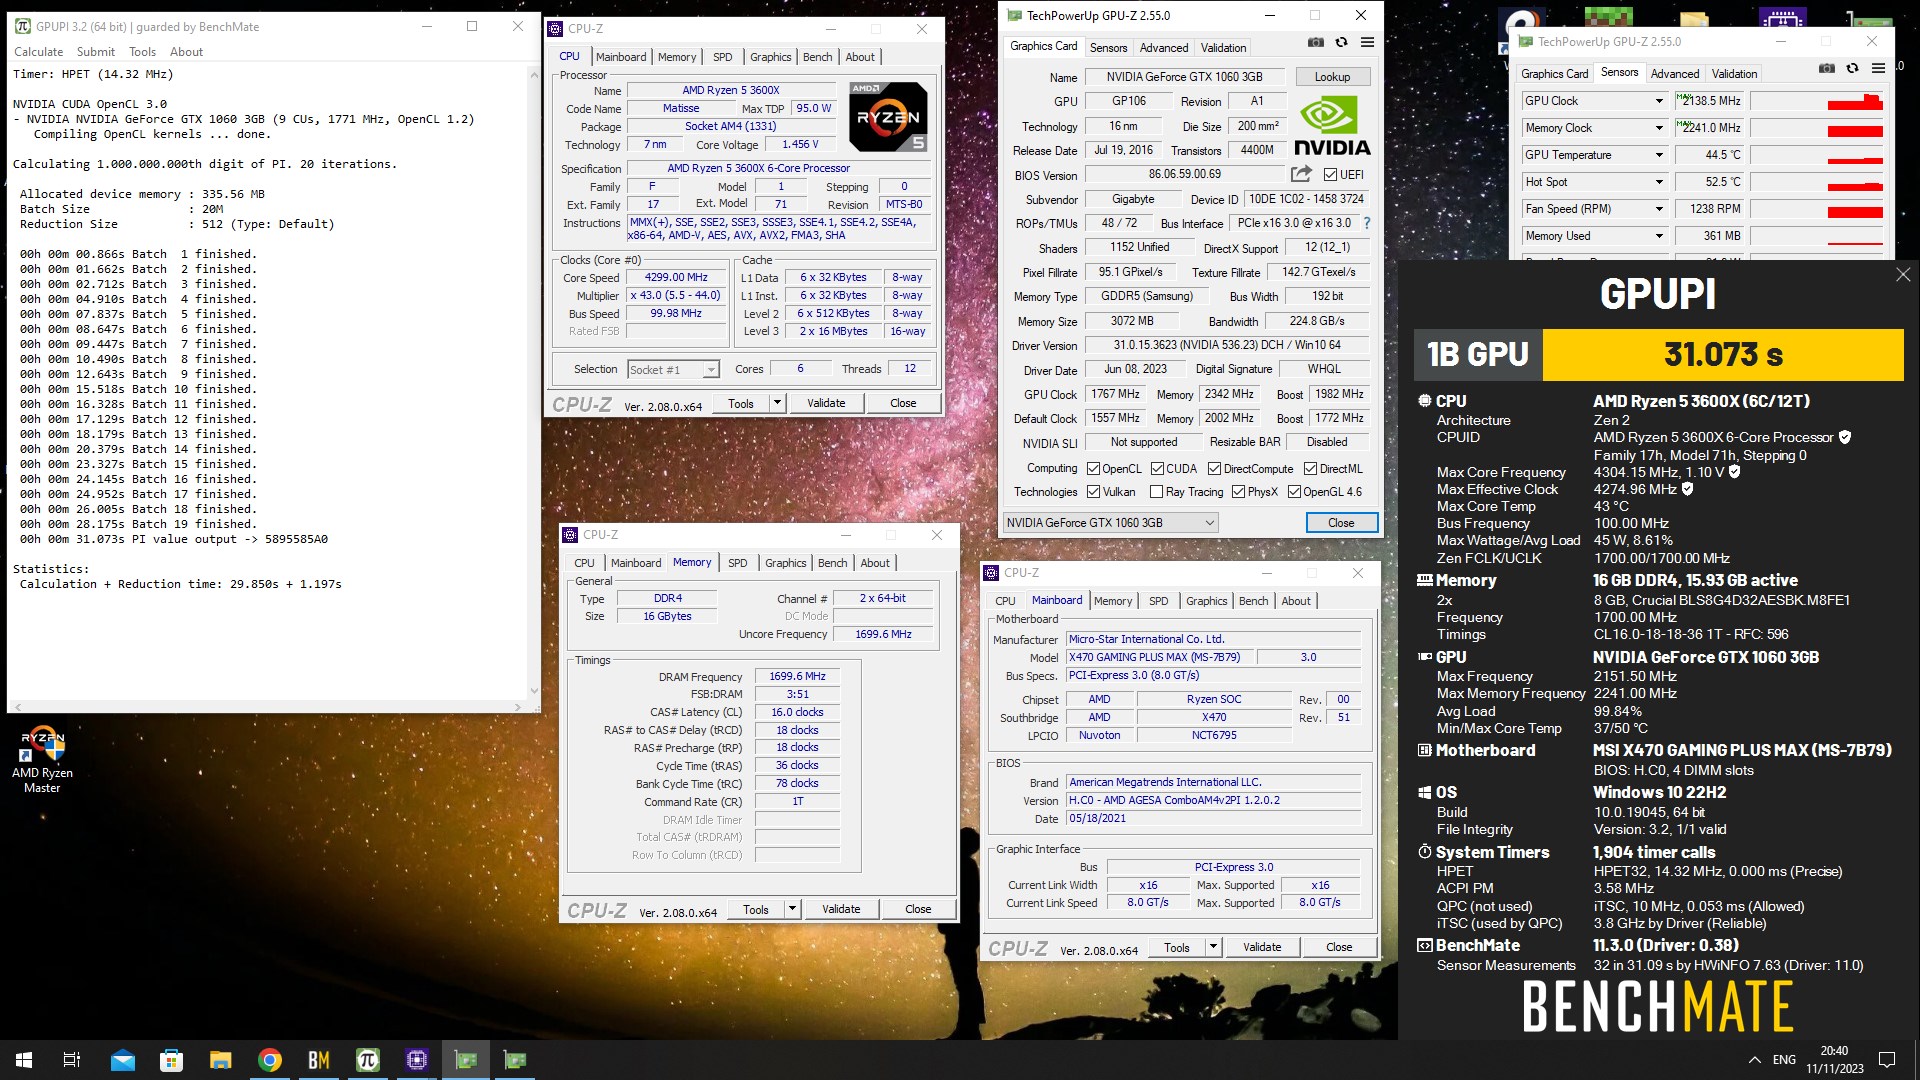Image resolution: width=1920 pixels, height=1080 pixels.
Task: Open Submit menu in GPUPI
Action: click(x=96, y=52)
